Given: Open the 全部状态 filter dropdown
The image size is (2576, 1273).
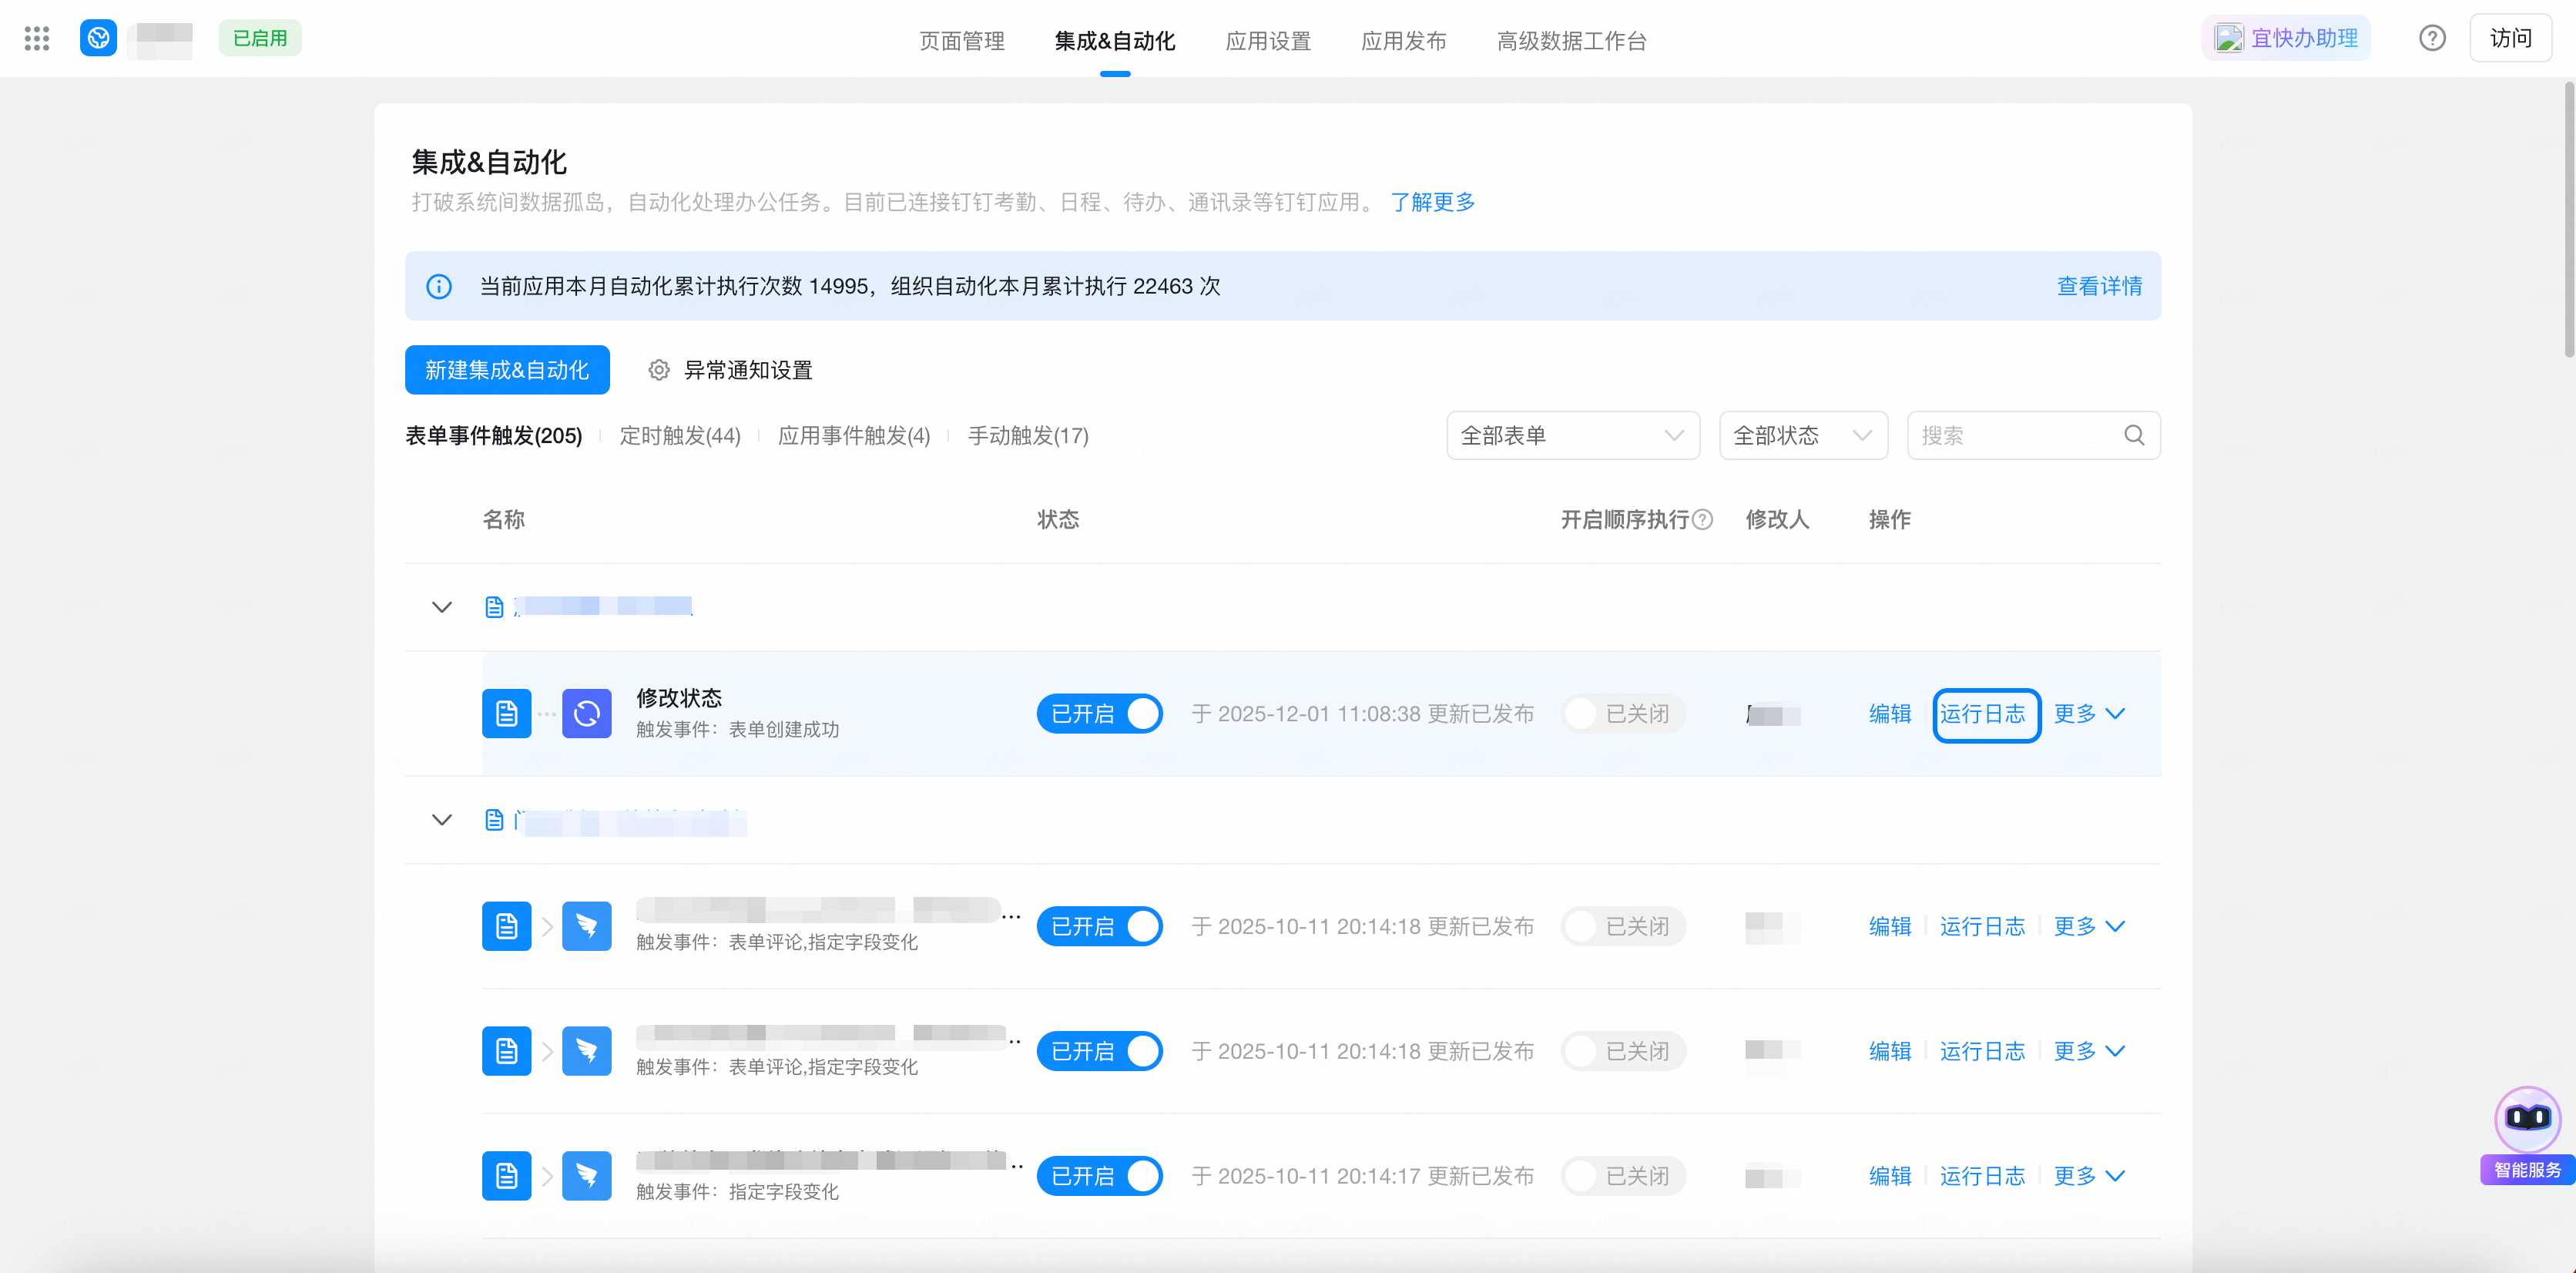Looking at the screenshot, I should point(1802,435).
